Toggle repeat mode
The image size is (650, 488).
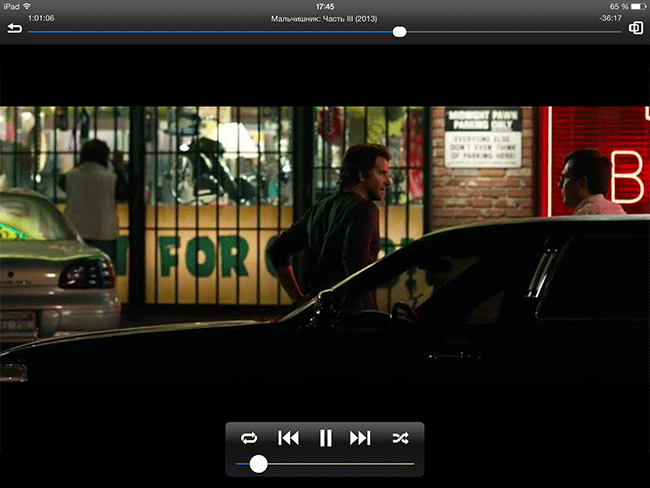click(x=249, y=438)
